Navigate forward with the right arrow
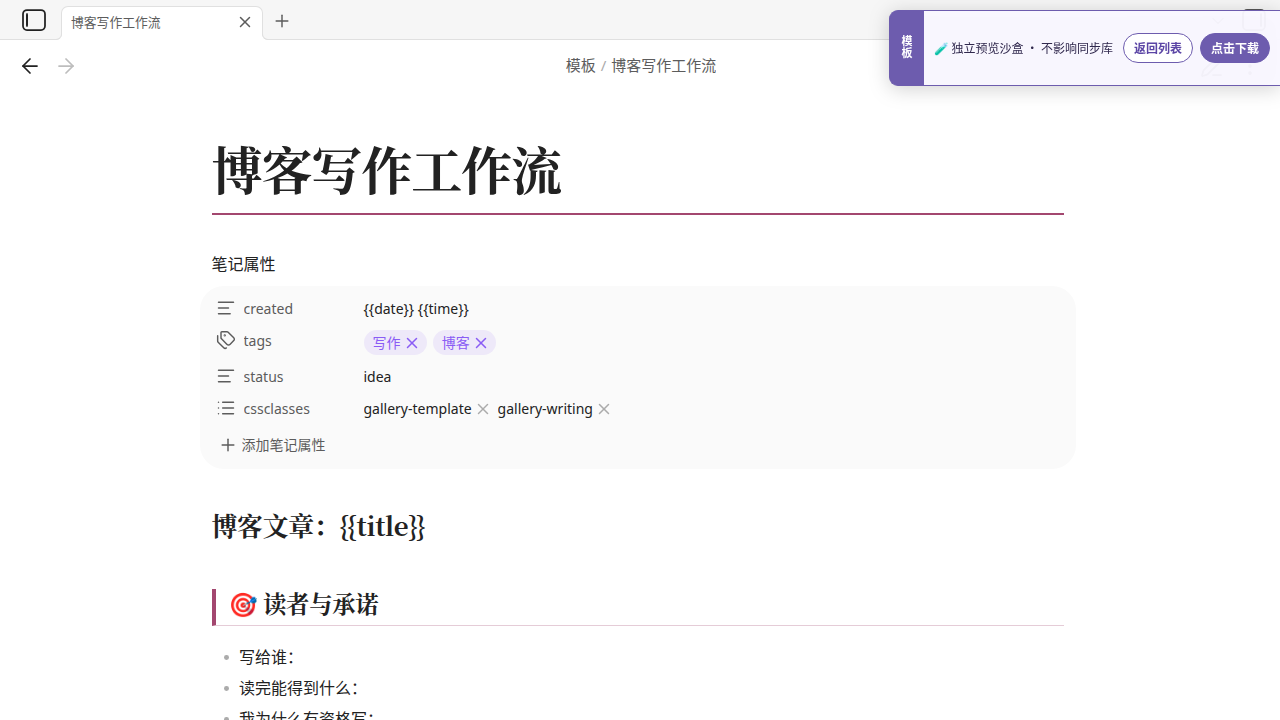Image resolution: width=1280 pixels, height=720 pixels. click(66, 66)
